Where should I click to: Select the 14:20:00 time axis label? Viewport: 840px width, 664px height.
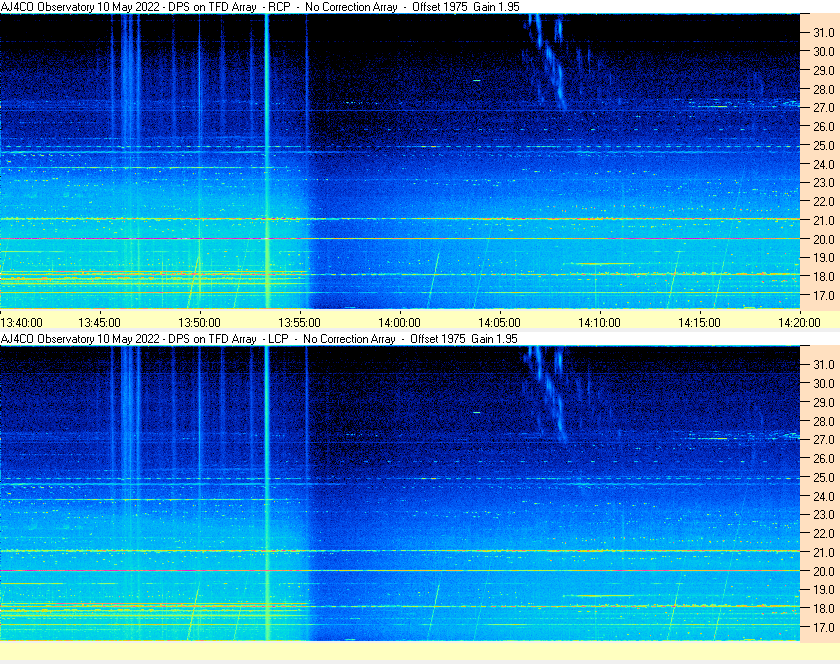pyautogui.click(x=799, y=323)
